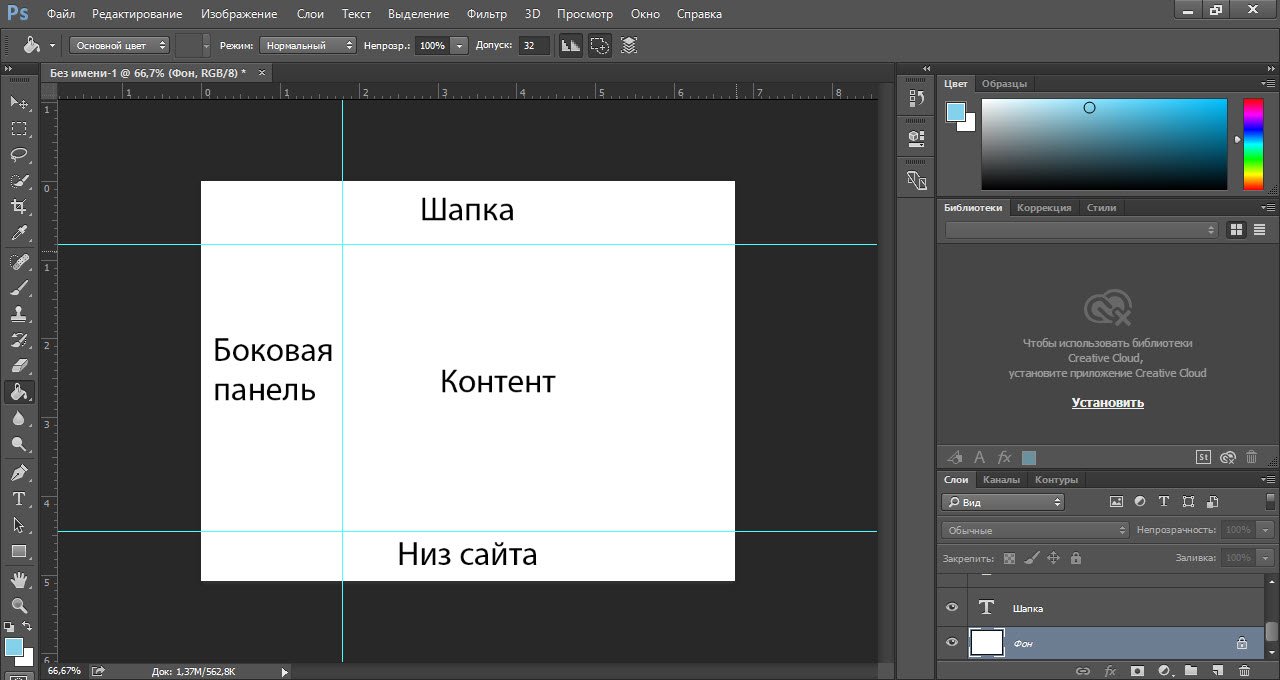The width and height of the screenshot is (1280, 680).
Task: Choose the Hand tool
Action: 18,579
